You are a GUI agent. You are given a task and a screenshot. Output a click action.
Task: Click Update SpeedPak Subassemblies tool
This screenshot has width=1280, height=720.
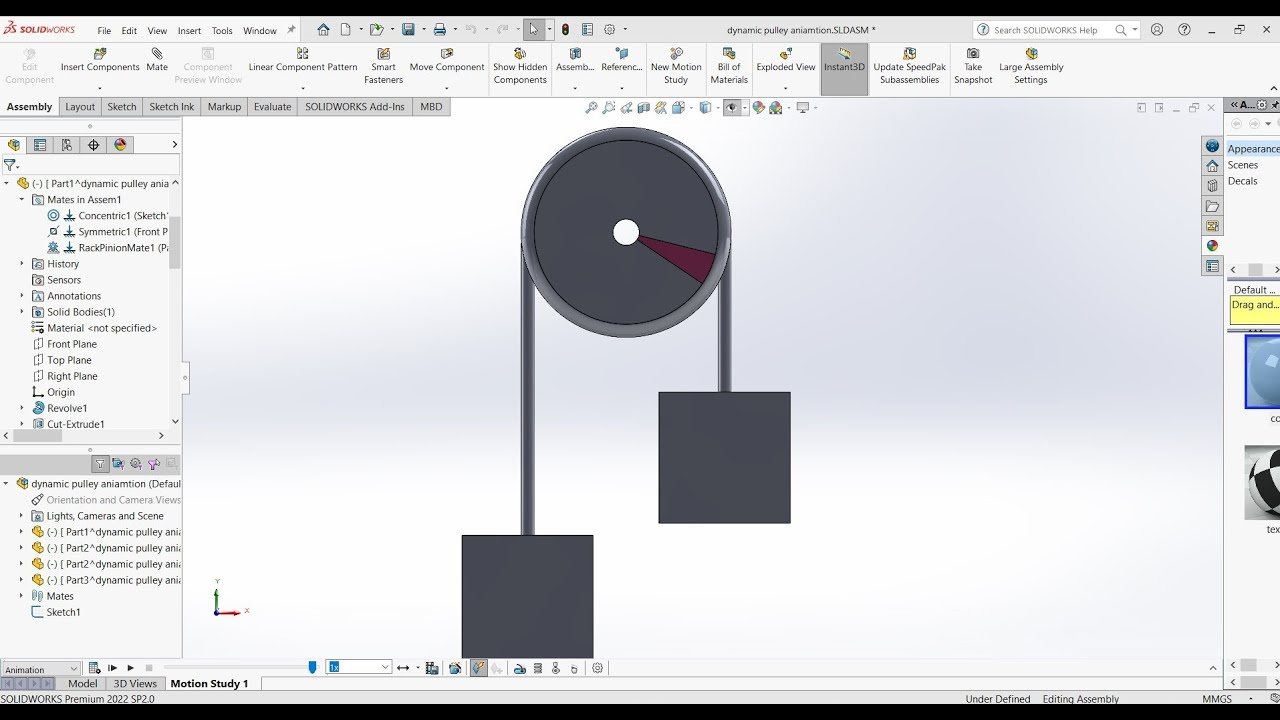[x=909, y=66]
